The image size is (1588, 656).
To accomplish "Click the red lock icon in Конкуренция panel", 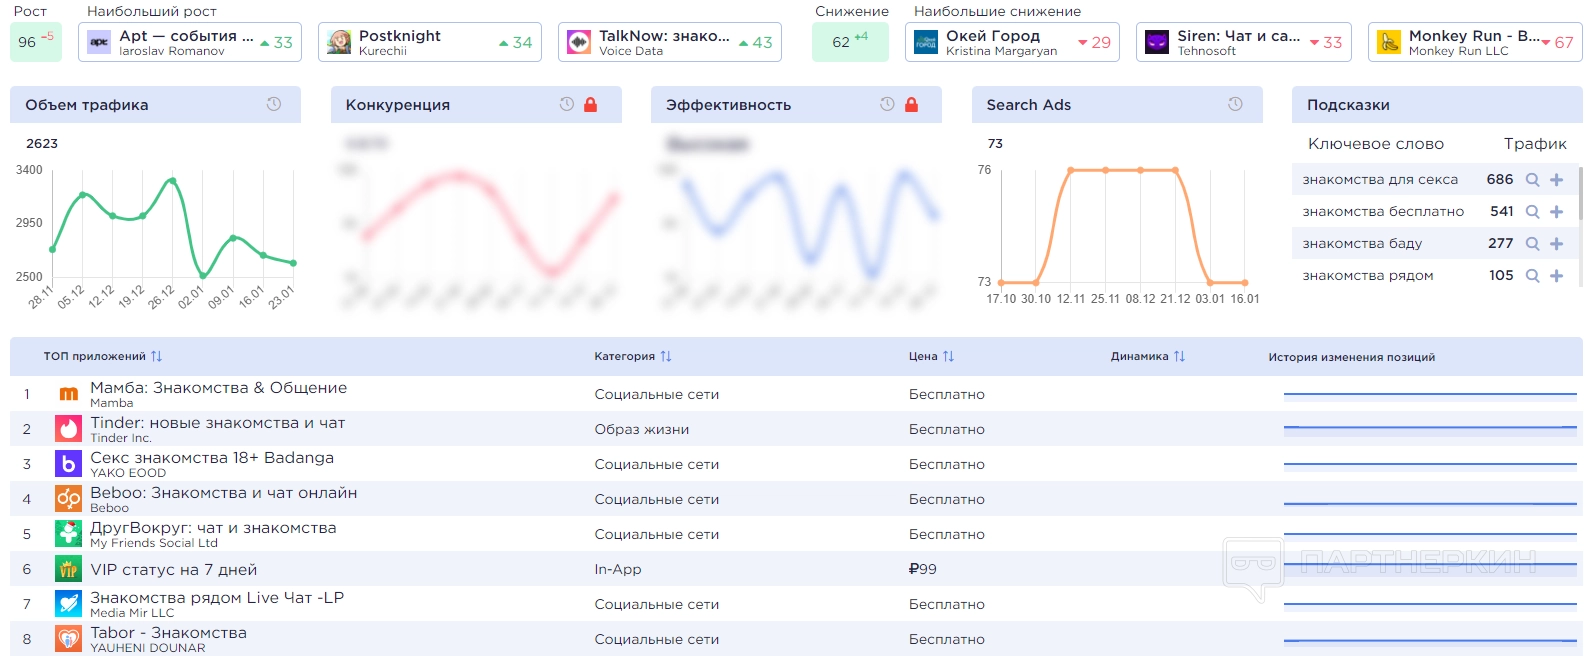I will pos(590,104).
